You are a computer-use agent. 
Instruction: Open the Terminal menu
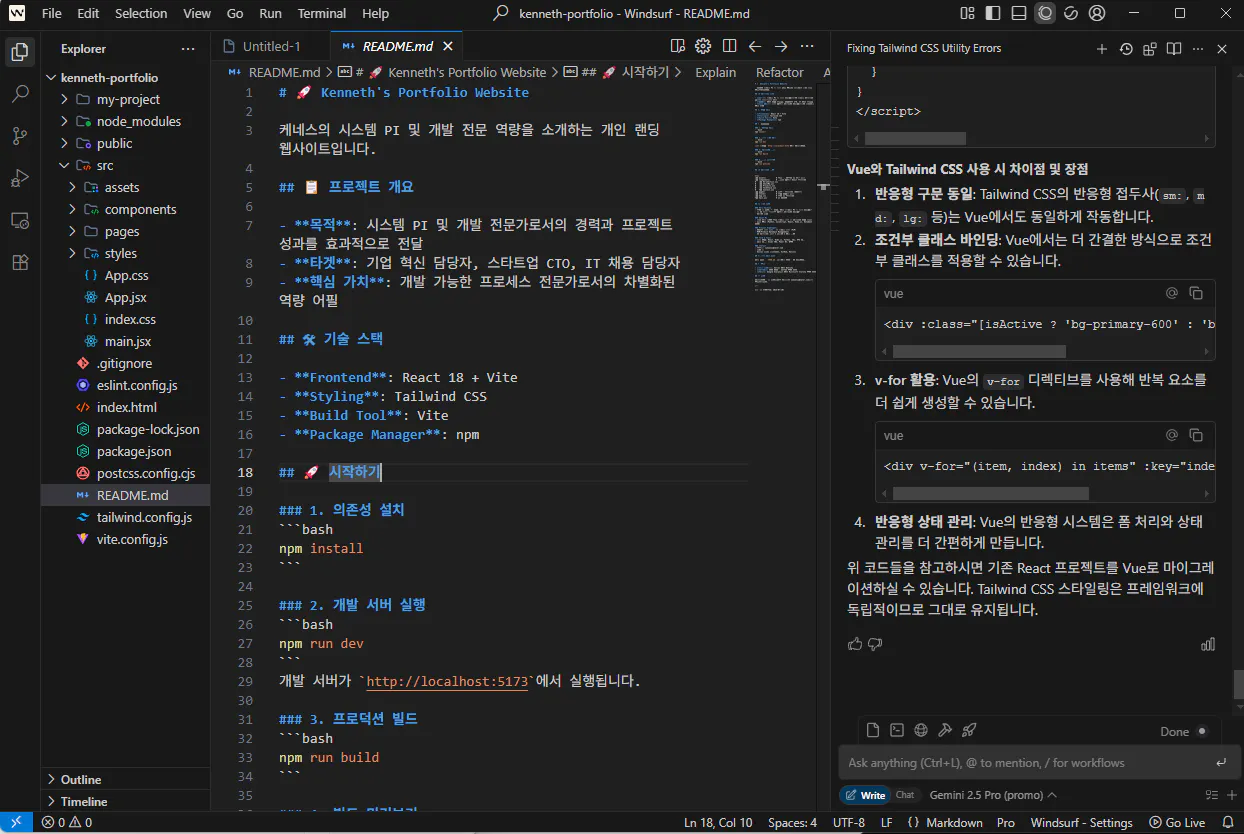tap(322, 13)
